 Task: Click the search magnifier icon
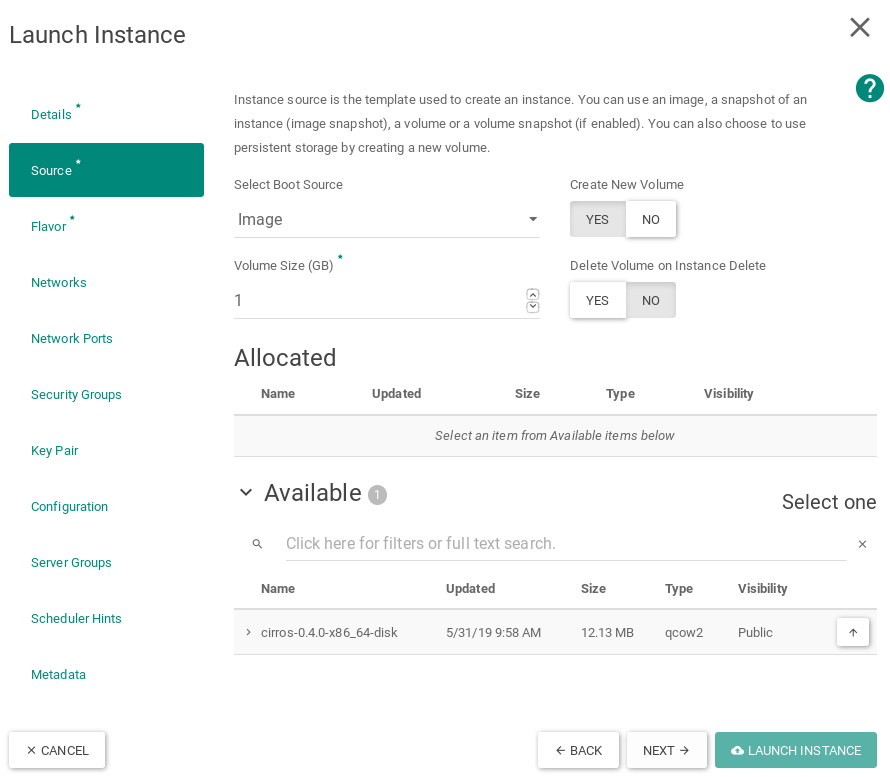pos(257,543)
